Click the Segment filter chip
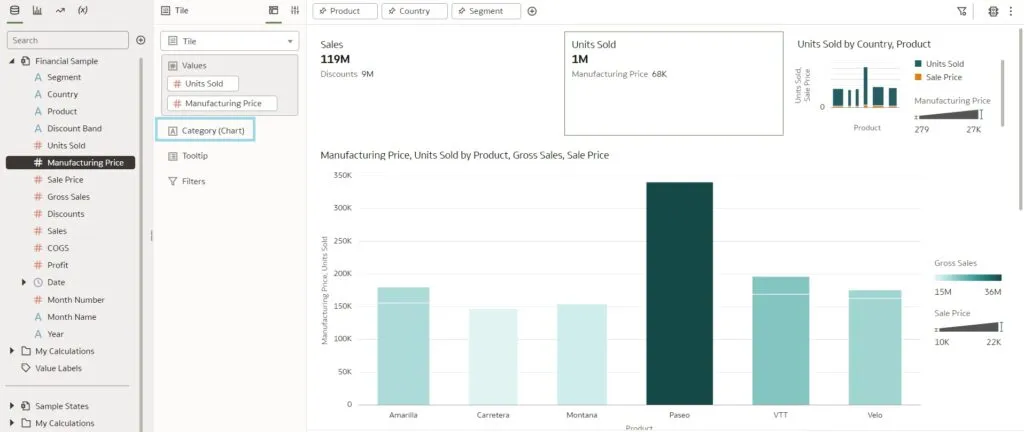This screenshot has width=1024, height=432. pyautogui.click(x=486, y=11)
